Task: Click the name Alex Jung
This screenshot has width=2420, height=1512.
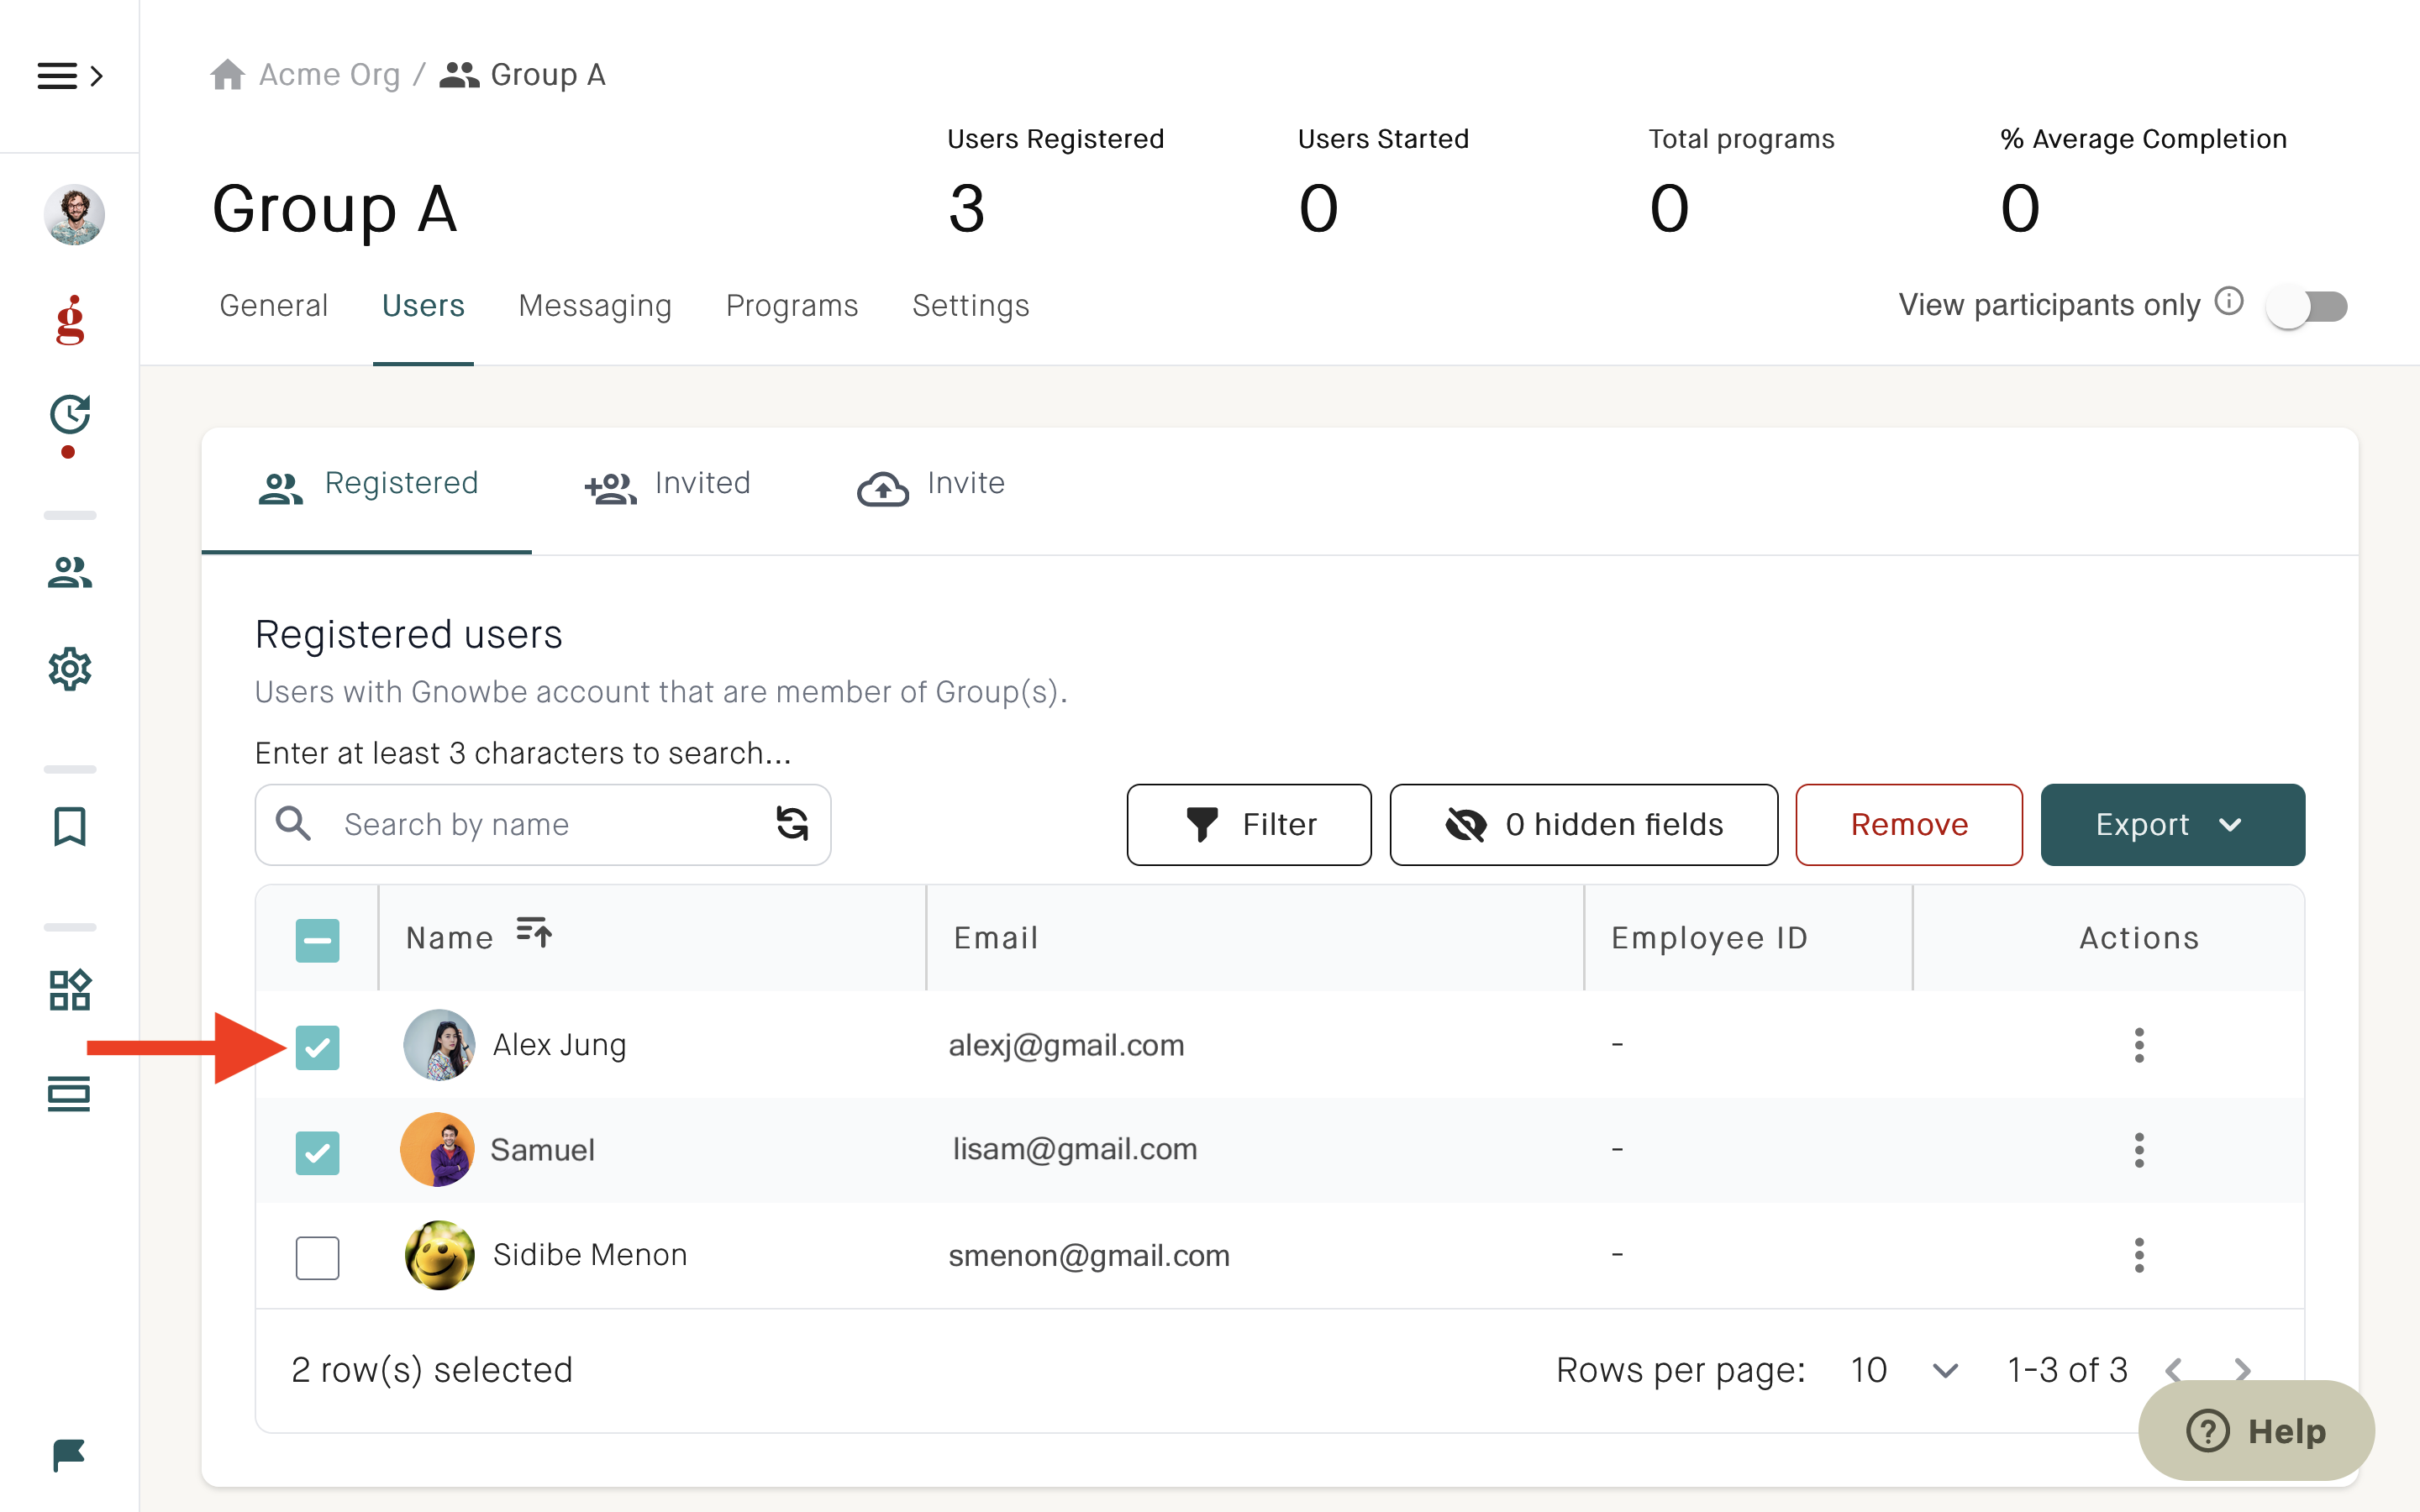Action: click(x=559, y=1044)
